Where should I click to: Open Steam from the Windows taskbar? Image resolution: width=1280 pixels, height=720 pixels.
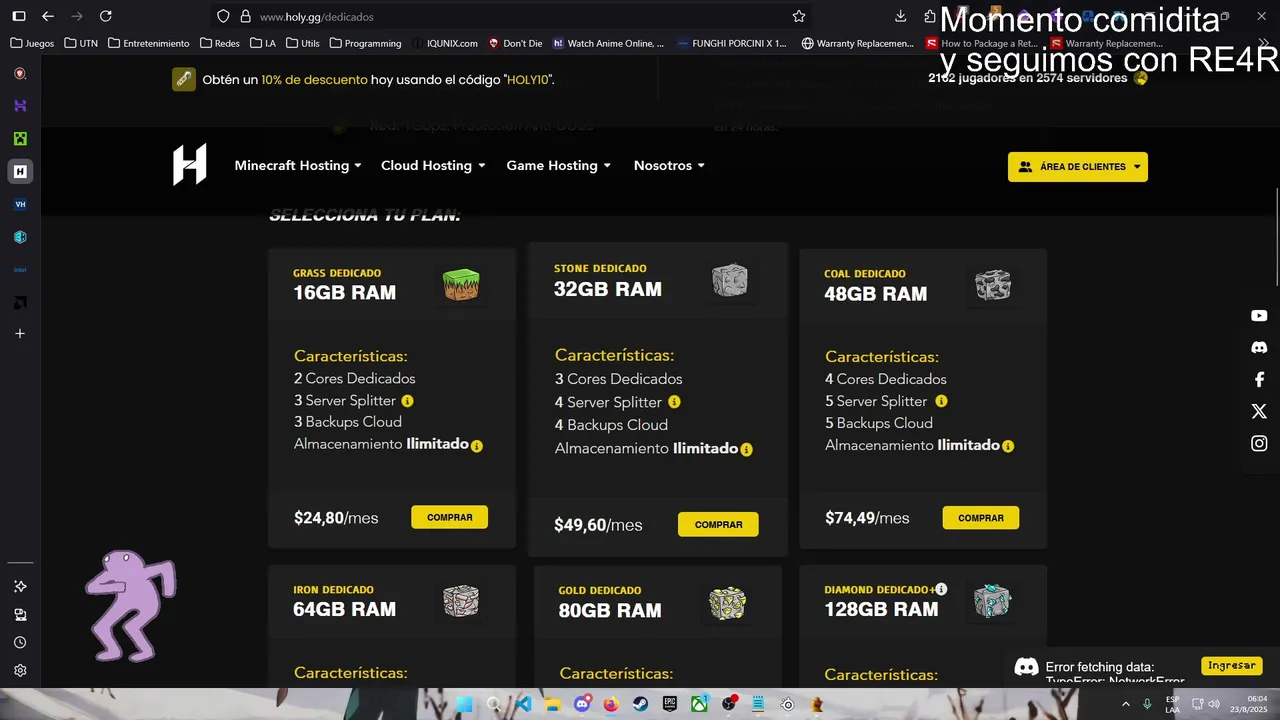pyautogui.click(x=641, y=704)
